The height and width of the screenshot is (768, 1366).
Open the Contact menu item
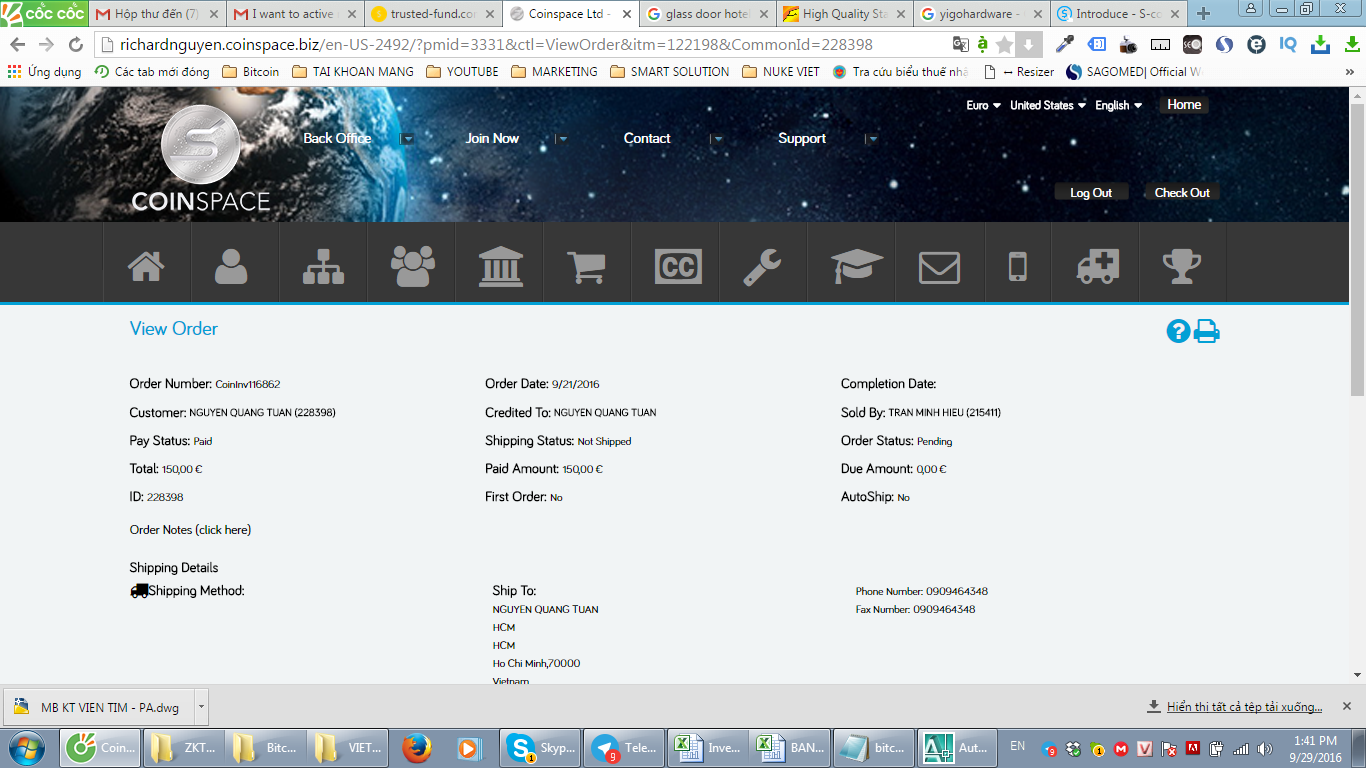647,138
